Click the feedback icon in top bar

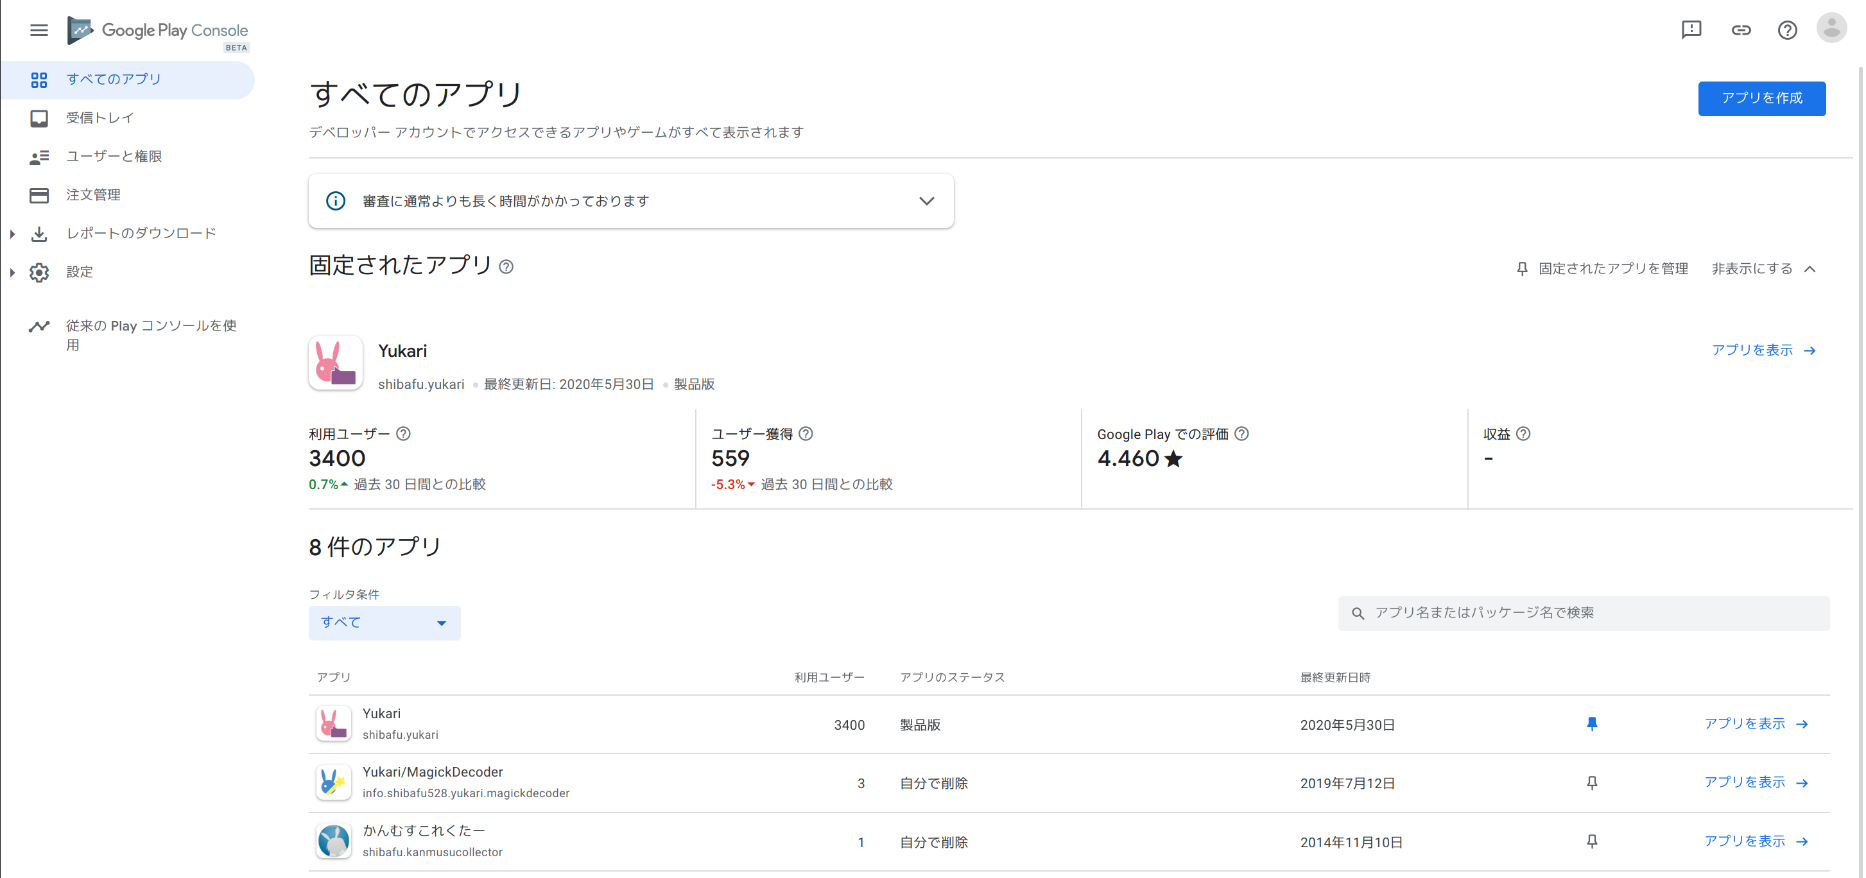coord(1691,30)
